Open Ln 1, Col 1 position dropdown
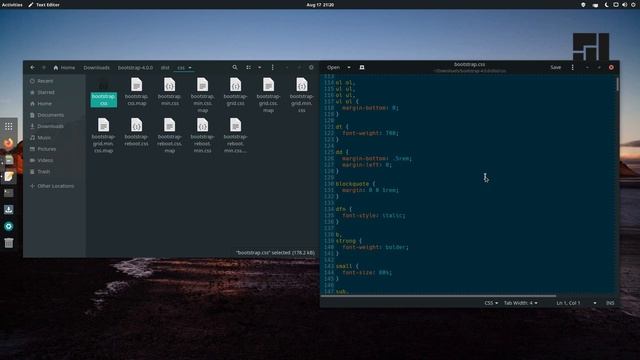640x360 pixels. [576, 303]
